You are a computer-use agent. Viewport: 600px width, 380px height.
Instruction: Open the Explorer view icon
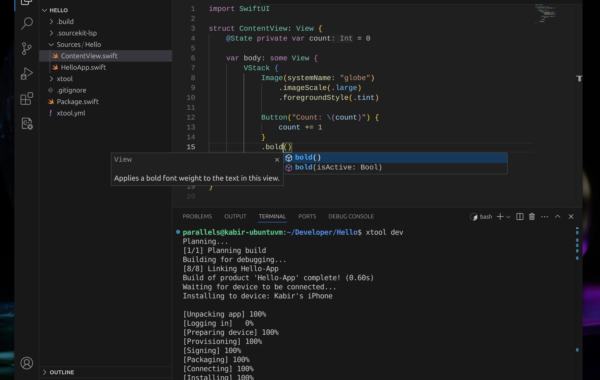(27, 2)
